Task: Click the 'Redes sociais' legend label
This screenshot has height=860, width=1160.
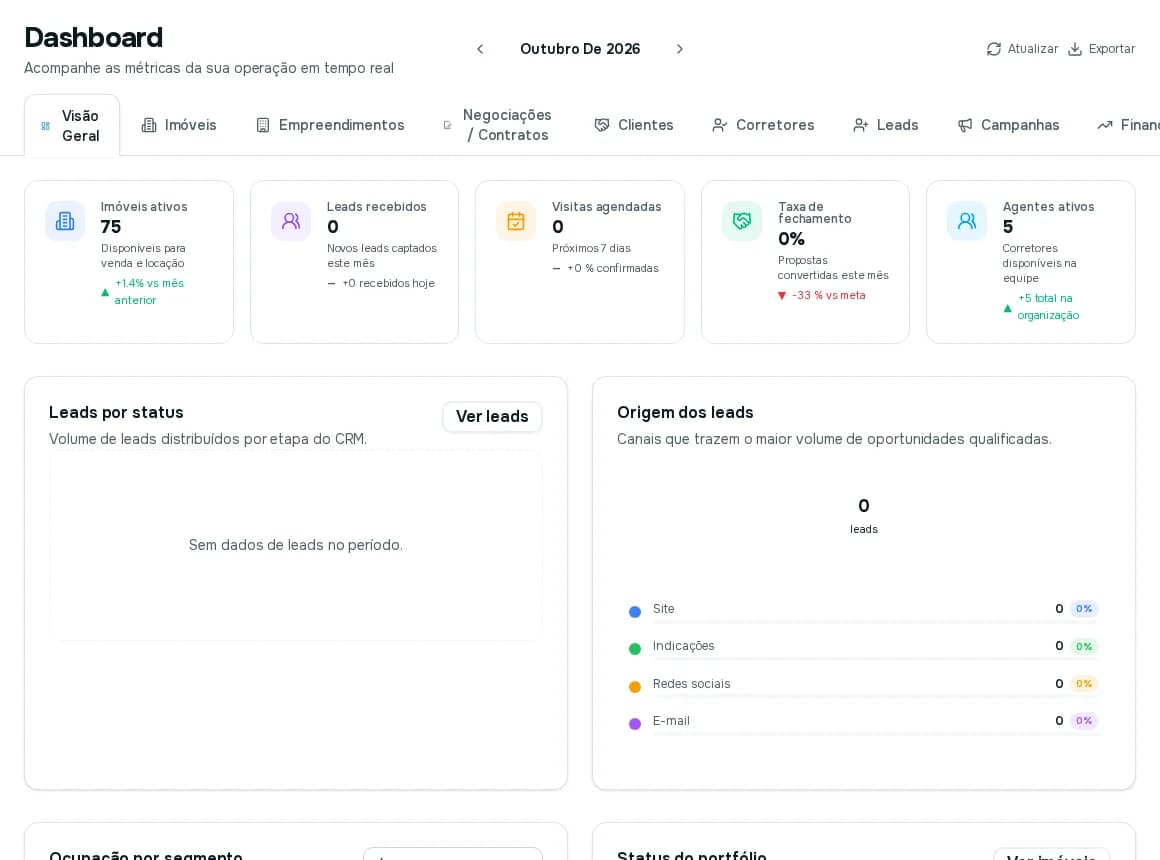Action: pos(691,684)
